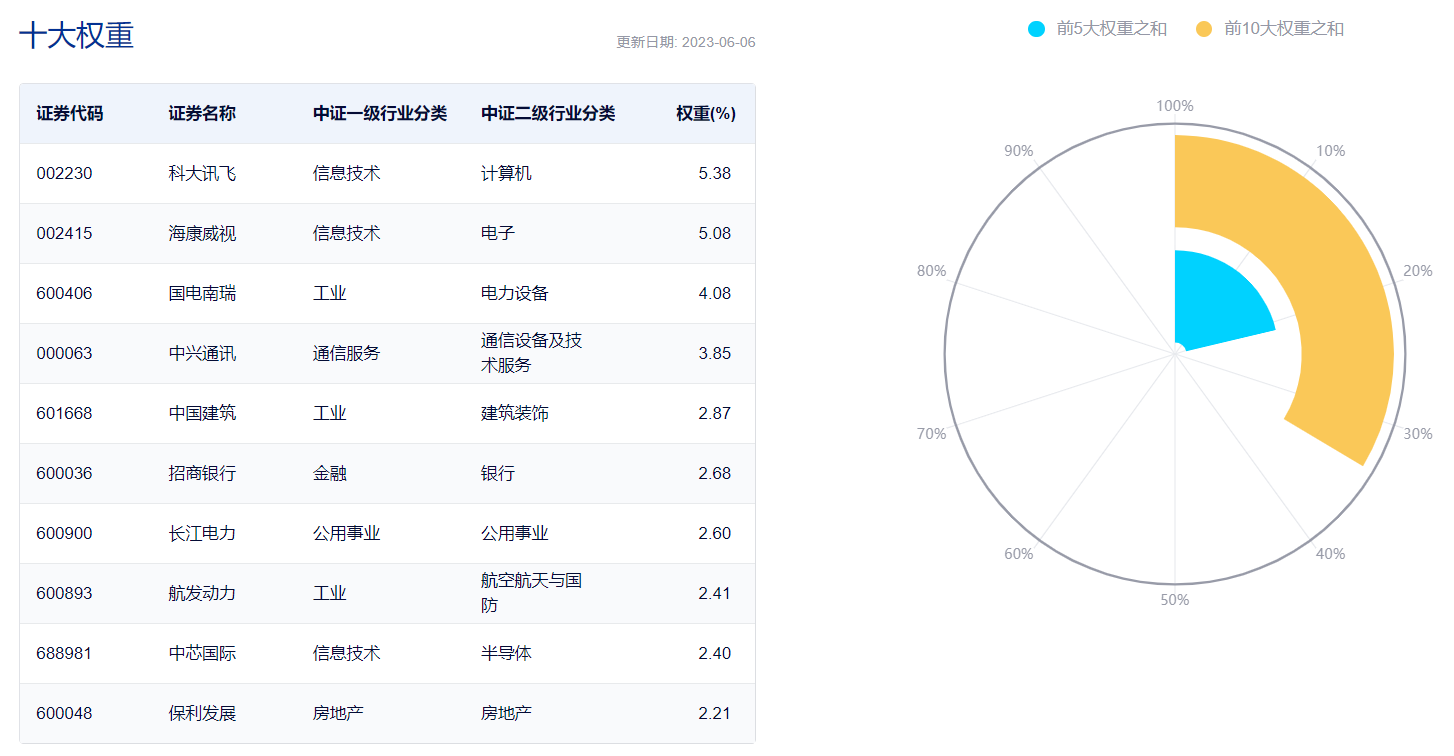Select stock code 601668
This screenshot has width=1454, height=756.
coord(64,414)
